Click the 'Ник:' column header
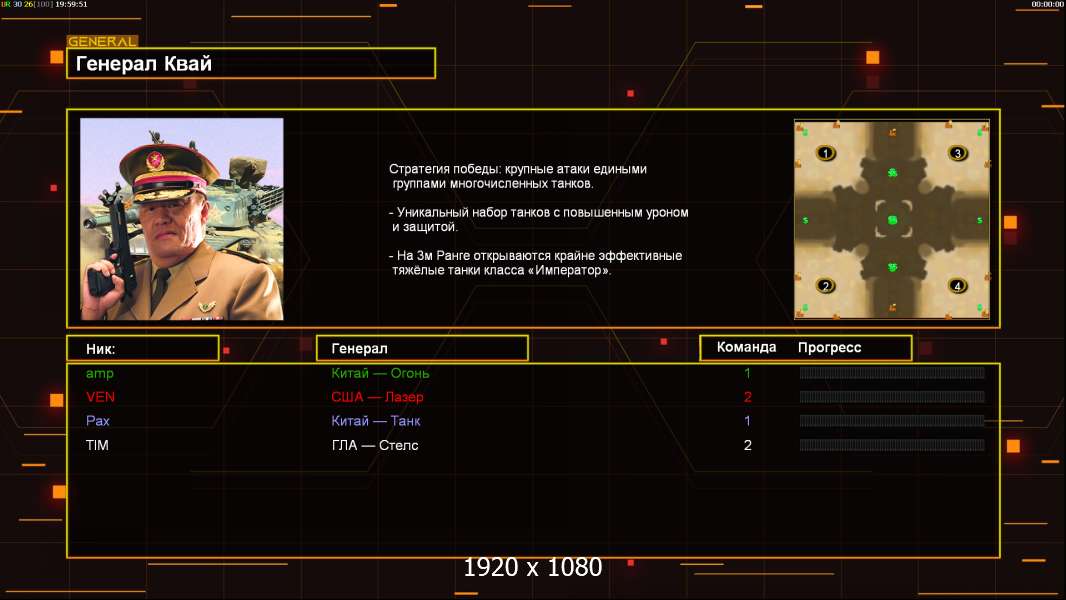 [143, 349]
